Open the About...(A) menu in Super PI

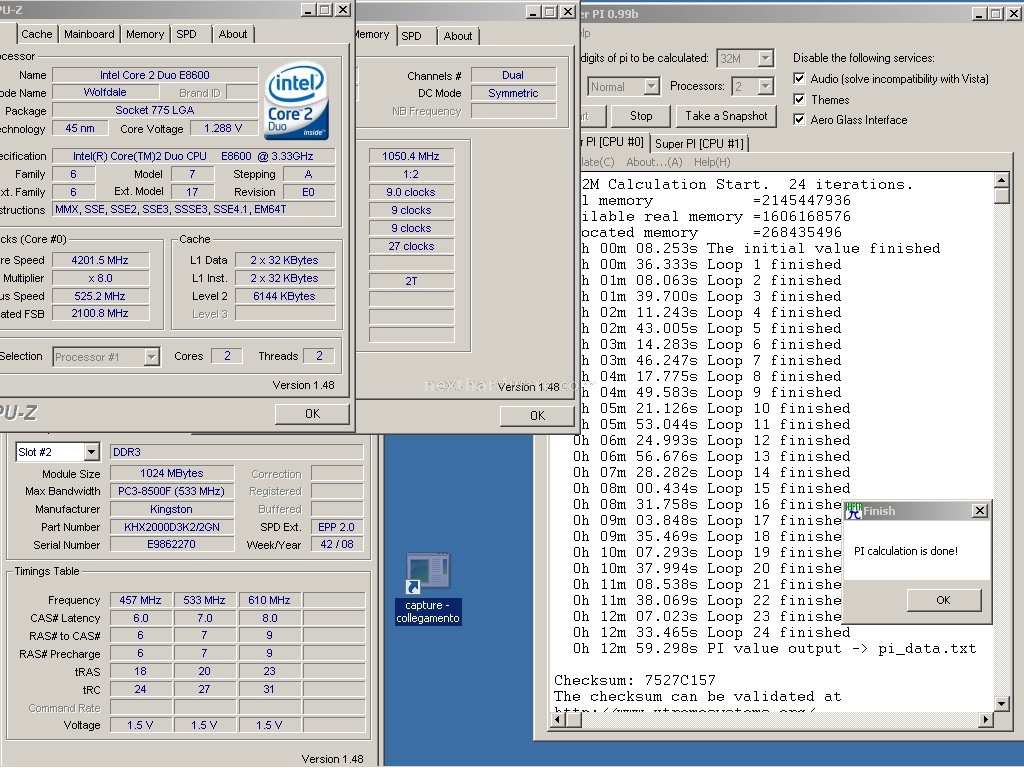(x=654, y=162)
